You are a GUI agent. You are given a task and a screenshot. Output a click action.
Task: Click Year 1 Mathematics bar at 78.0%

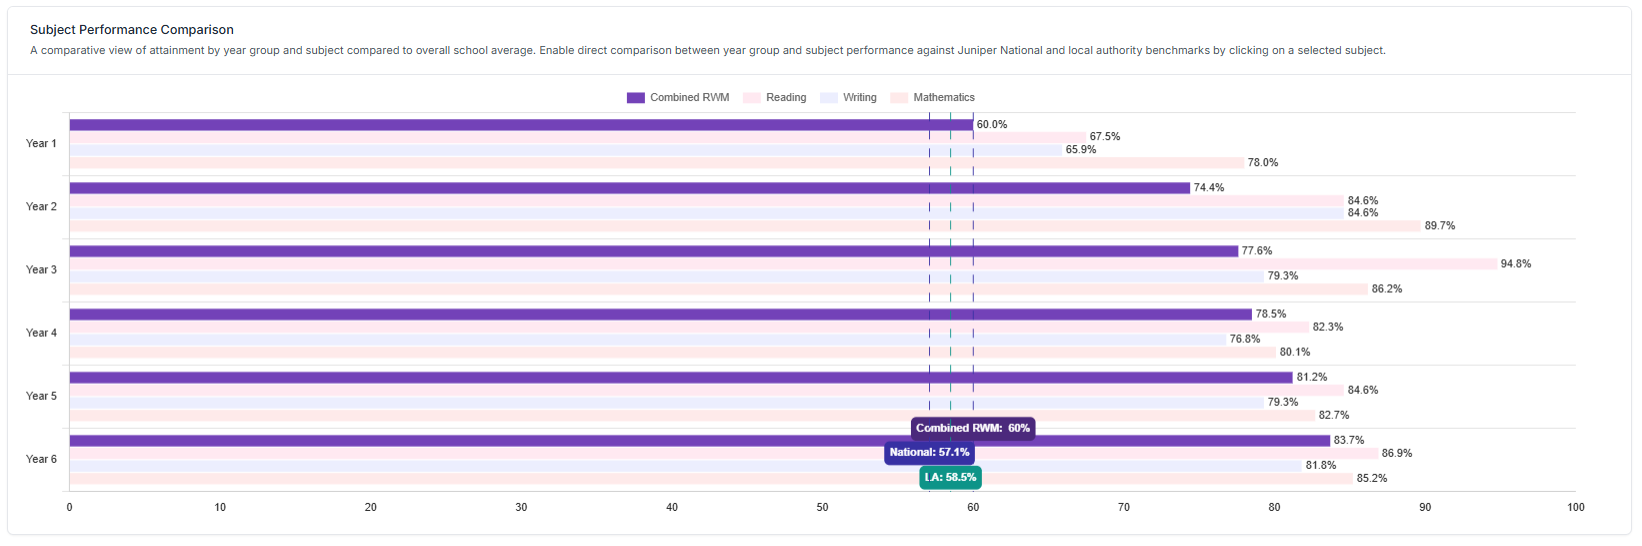tap(656, 163)
